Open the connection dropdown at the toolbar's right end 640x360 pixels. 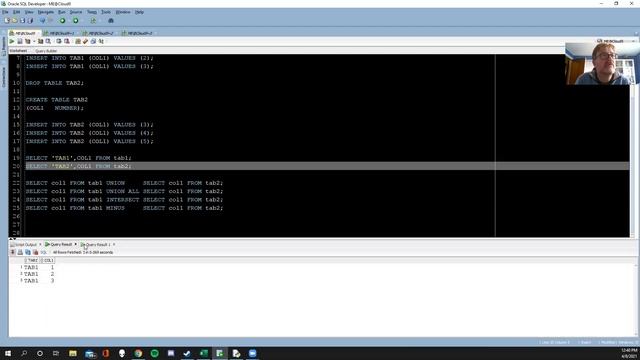633,42
